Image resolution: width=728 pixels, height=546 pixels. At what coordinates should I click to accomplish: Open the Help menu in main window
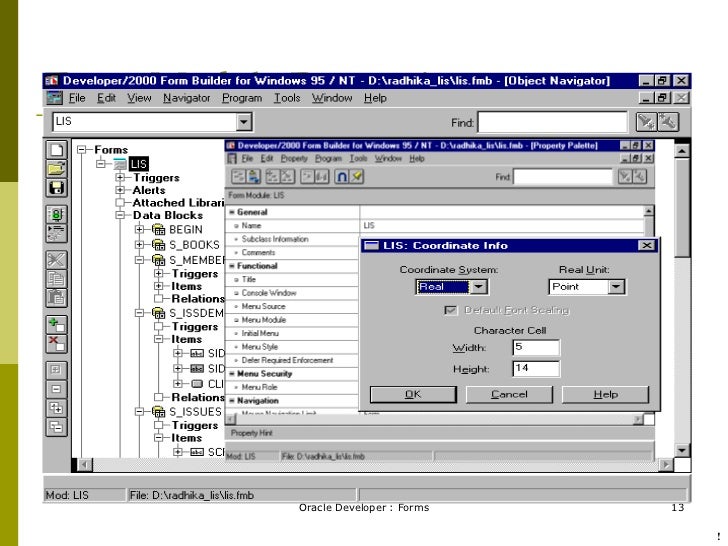[x=375, y=98]
